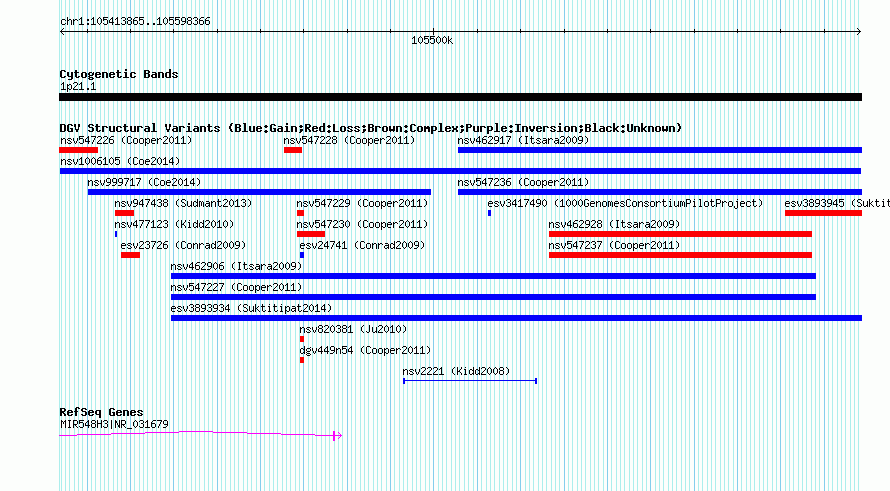Click the Cytogenetic Bands track title

point(119,74)
